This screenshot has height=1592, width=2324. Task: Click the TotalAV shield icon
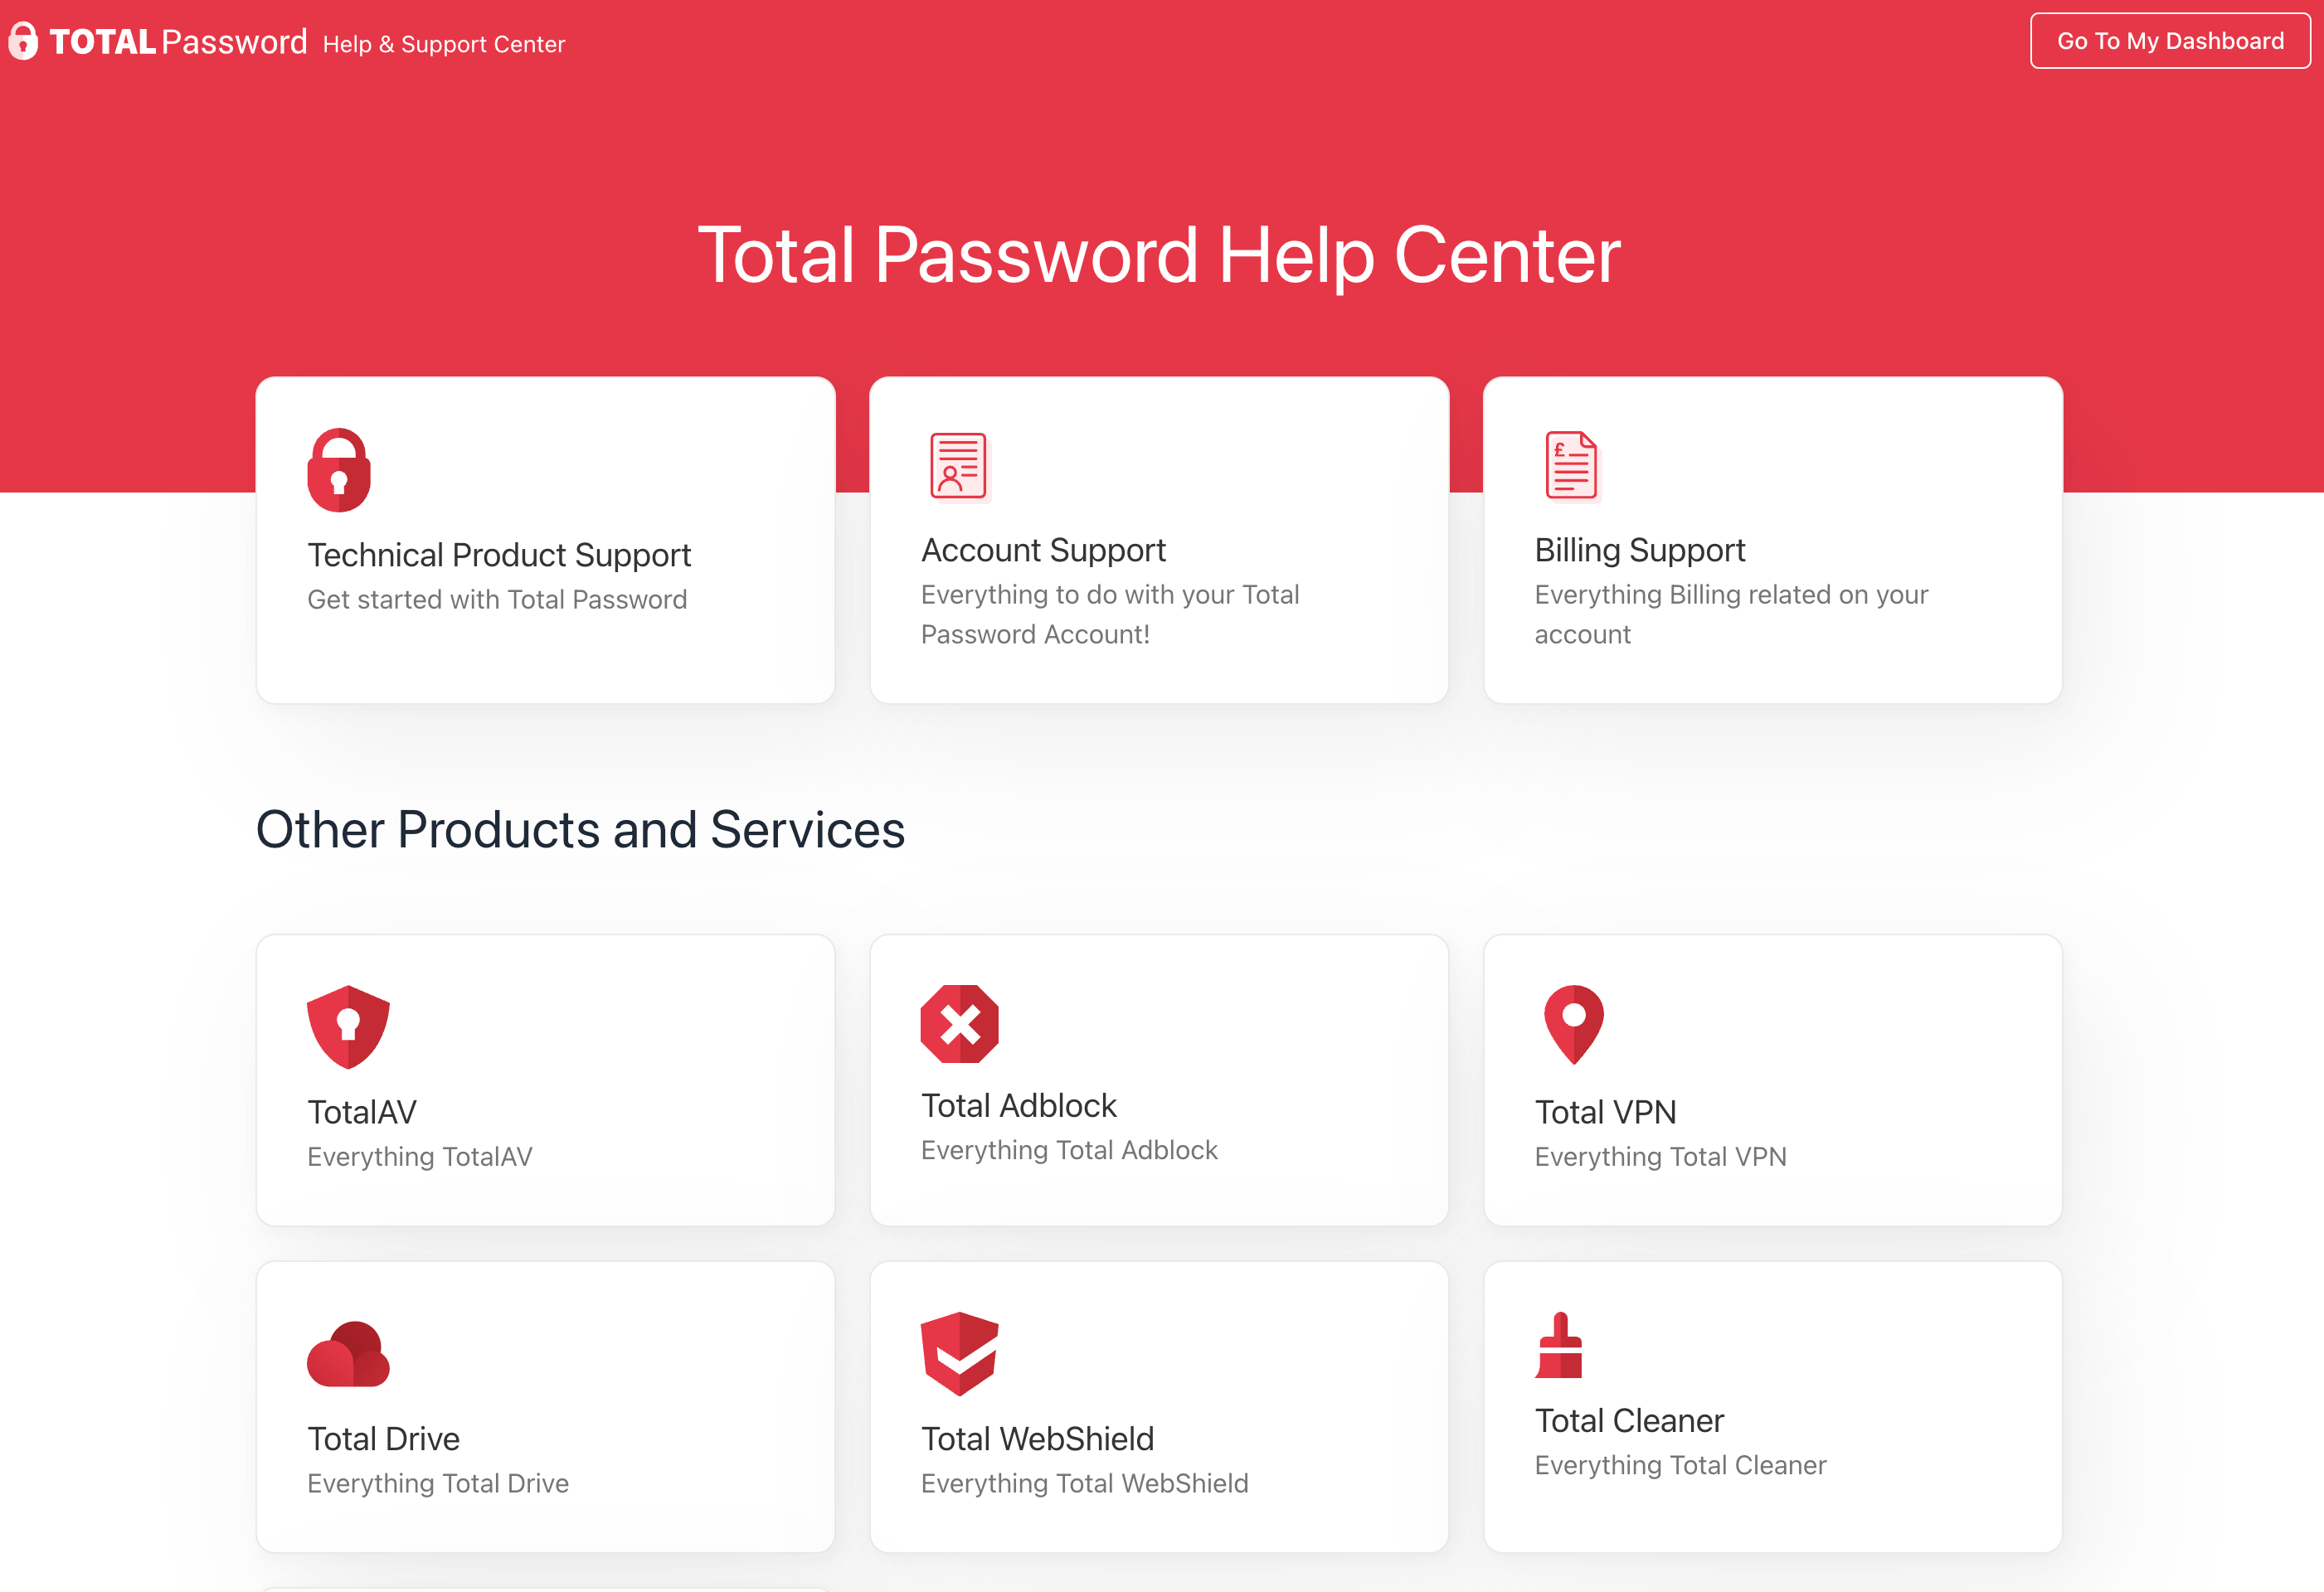coord(348,1027)
